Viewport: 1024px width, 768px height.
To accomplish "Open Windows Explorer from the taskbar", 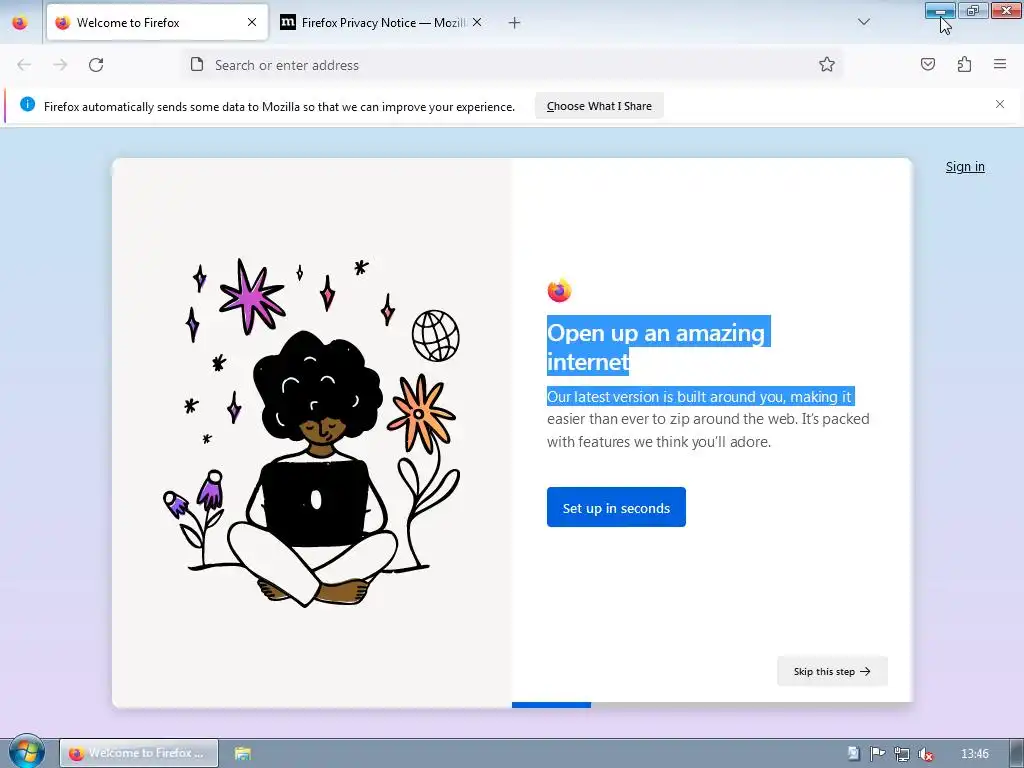I will pyautogui.click(x=242, y=753).
